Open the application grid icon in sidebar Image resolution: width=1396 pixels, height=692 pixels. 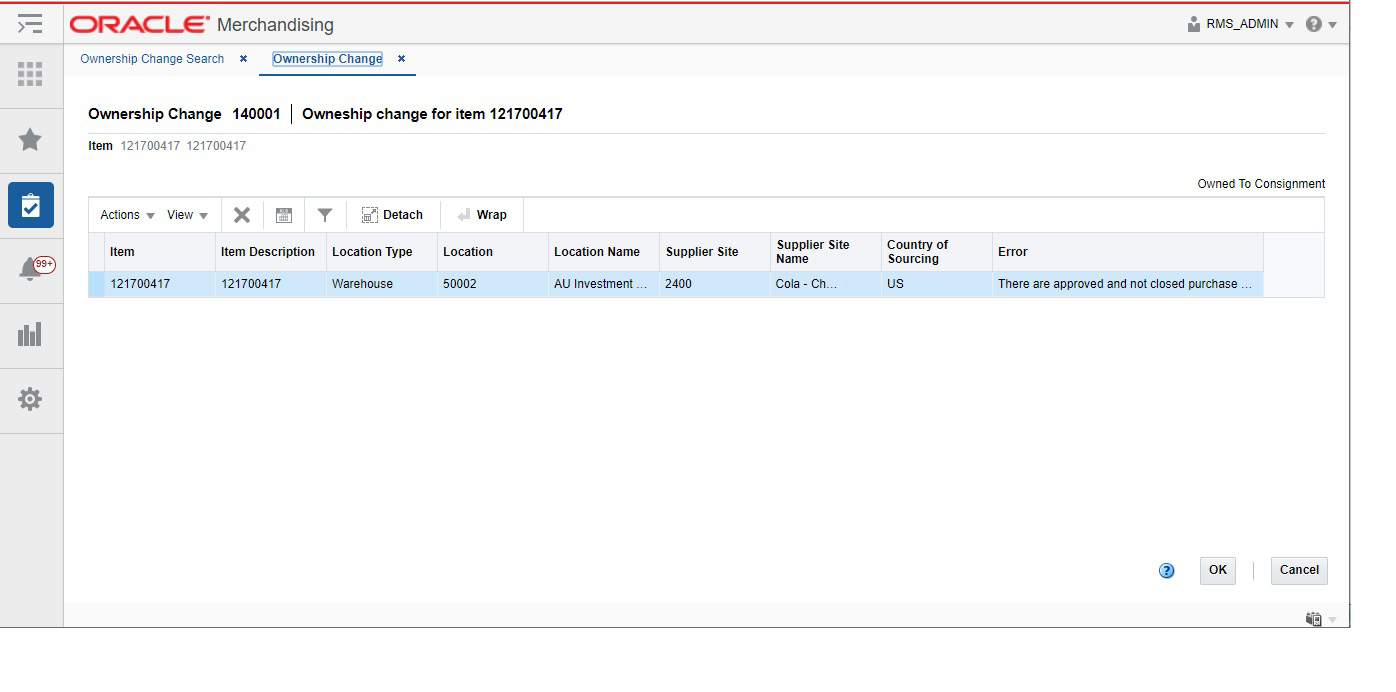[30, 74]
